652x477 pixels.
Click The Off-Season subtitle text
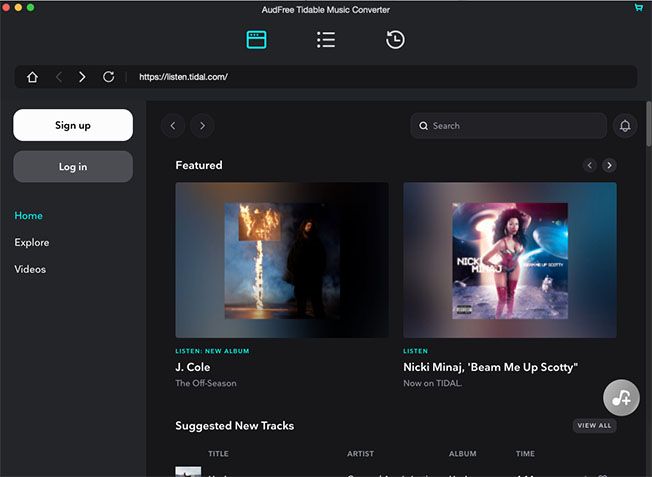[x=206, y=383]
